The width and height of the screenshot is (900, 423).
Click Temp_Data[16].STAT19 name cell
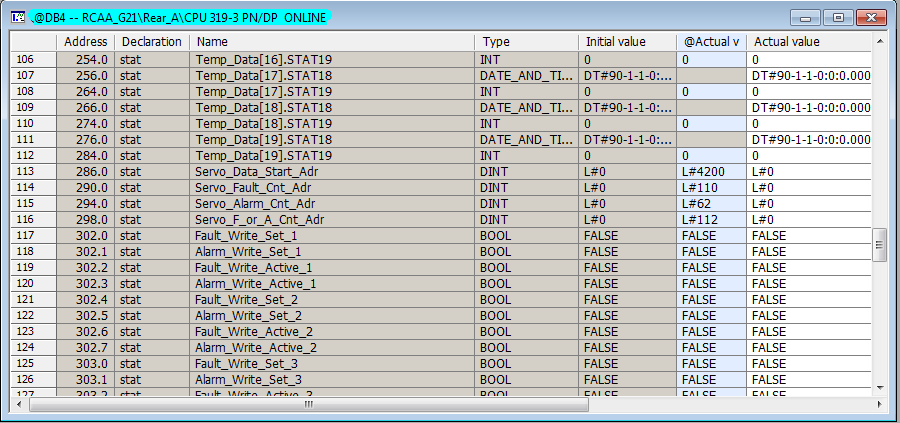332,59
